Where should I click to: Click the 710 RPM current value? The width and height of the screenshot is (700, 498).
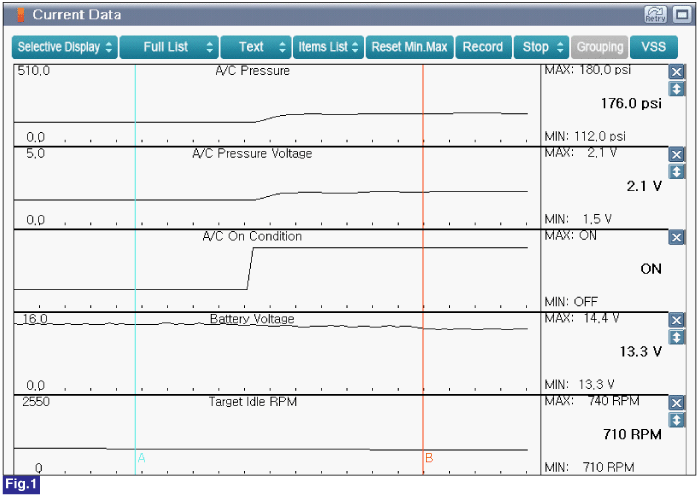632,434
